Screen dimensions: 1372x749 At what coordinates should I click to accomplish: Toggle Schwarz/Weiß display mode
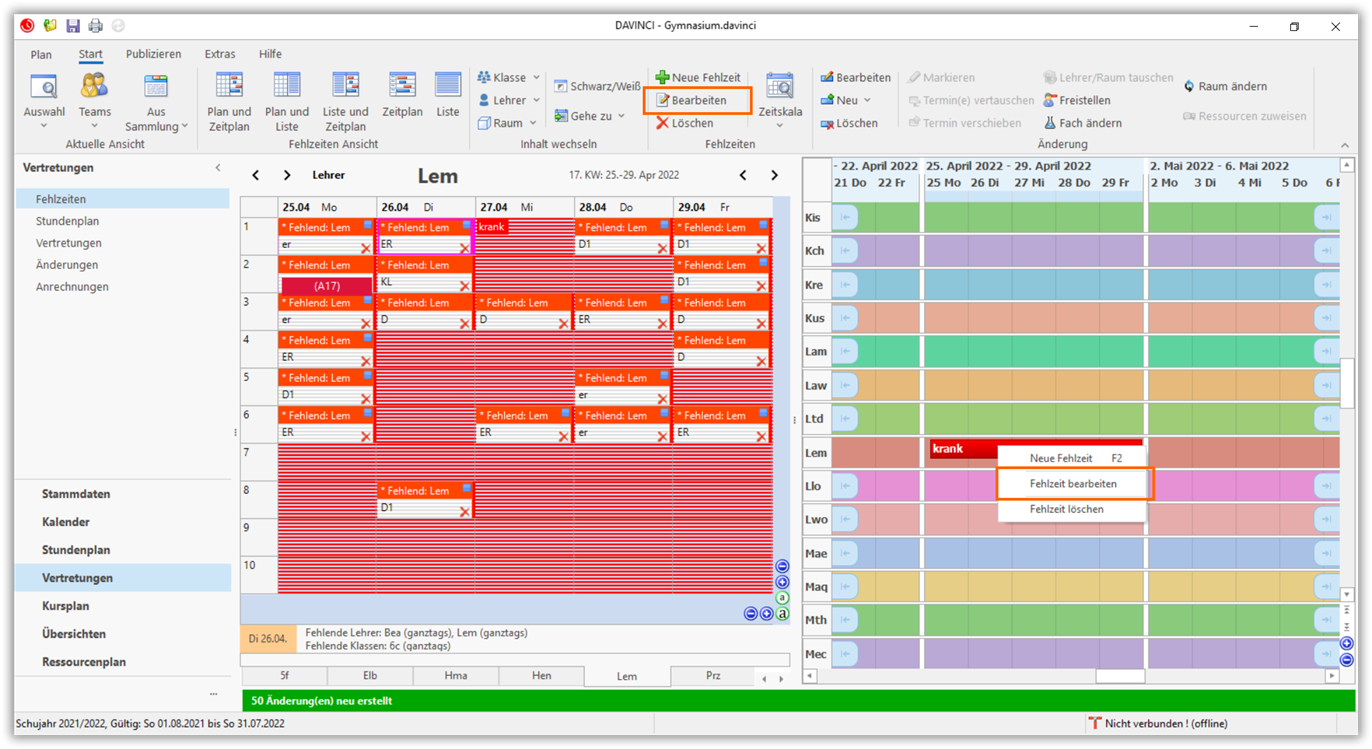597,86
